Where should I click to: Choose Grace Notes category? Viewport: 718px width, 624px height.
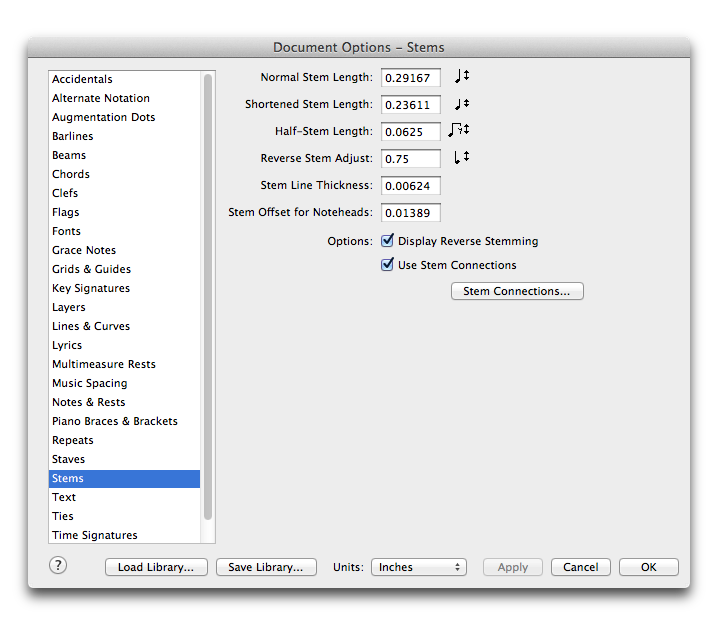[x=124, y=250]
